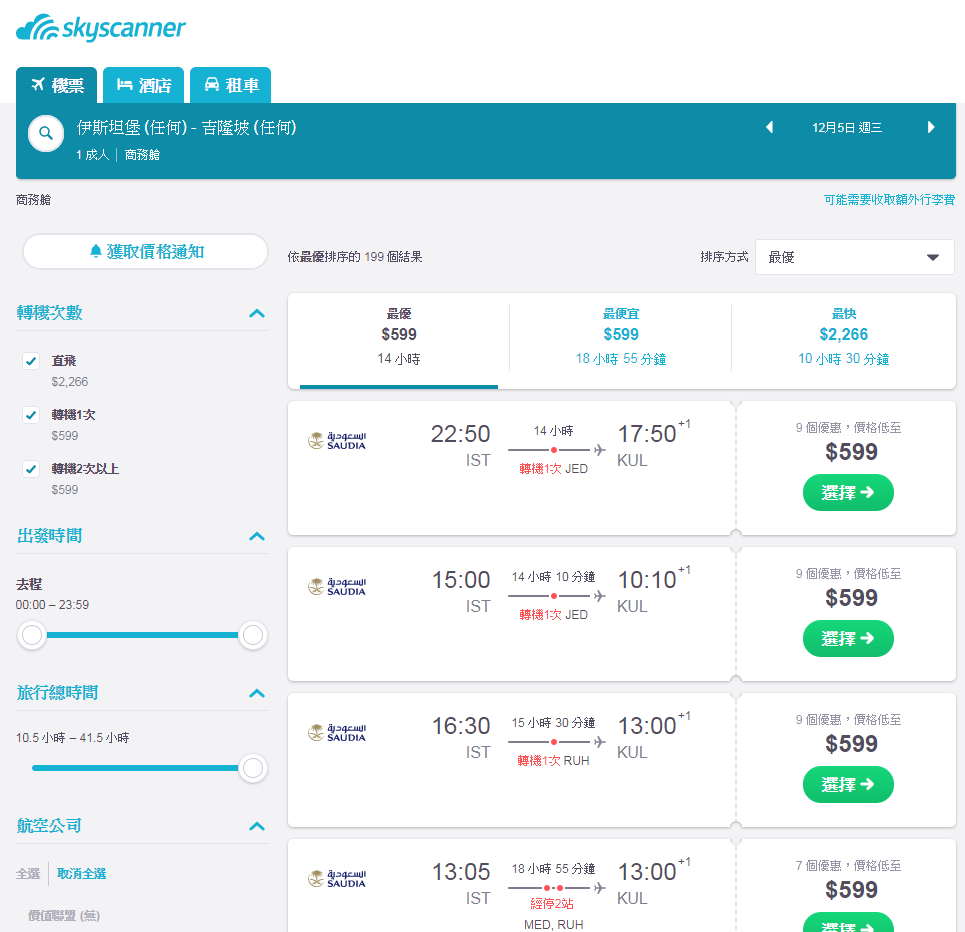Click Saudia logo on 16:30 flight

(x=337, y=733)
